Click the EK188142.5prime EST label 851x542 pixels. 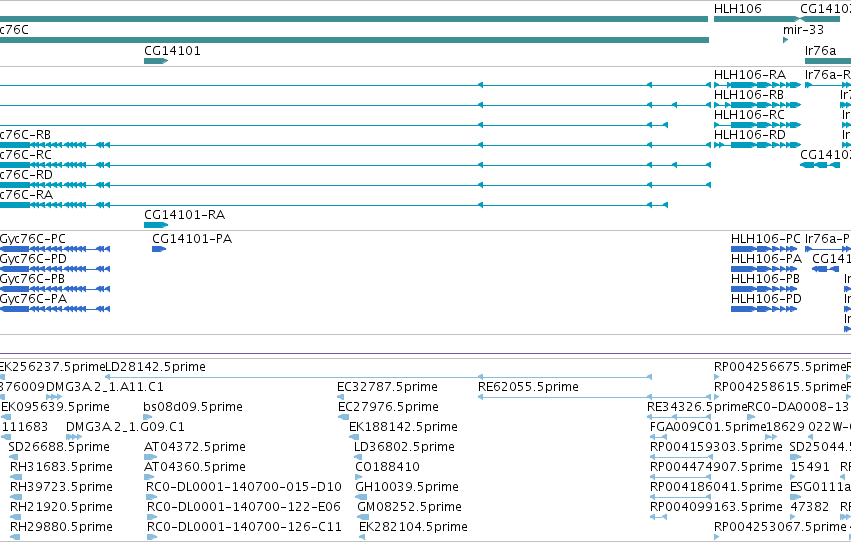pyautogui.click(x=403, y=427)
